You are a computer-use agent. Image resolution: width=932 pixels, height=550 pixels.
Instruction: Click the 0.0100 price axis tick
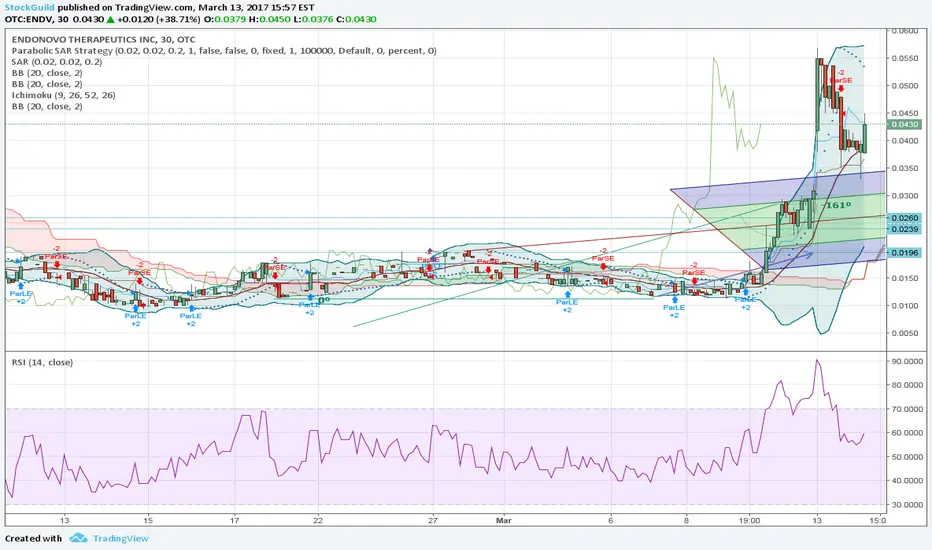tap(905, 306)
